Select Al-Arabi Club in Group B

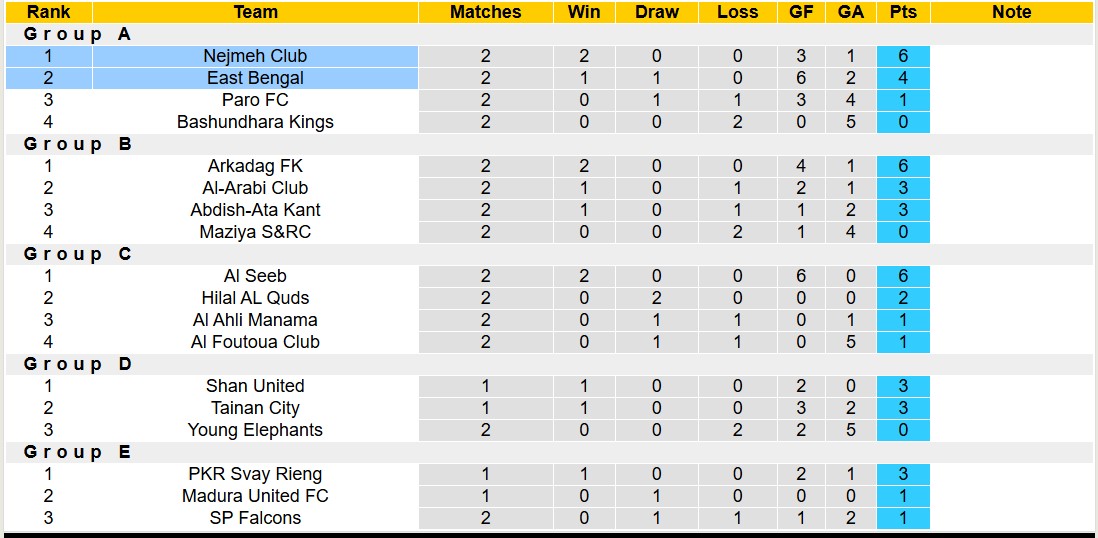[255, 188]
